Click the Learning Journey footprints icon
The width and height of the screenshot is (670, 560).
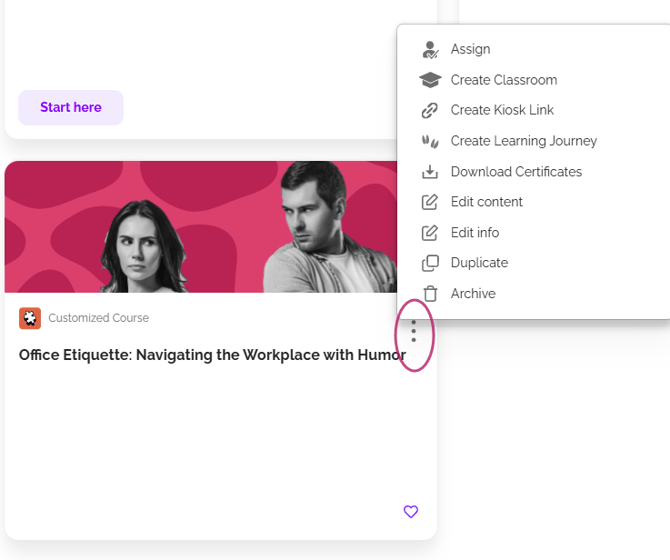point(430,141)
